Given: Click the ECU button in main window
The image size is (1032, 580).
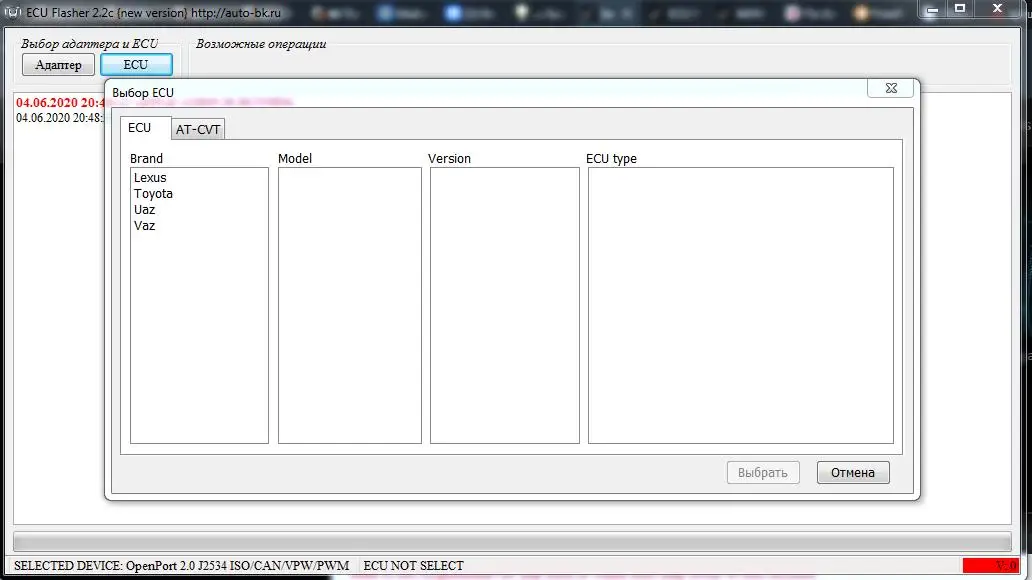Looking at the screenshot, I should pyautogui.click(x=136, y=65).
